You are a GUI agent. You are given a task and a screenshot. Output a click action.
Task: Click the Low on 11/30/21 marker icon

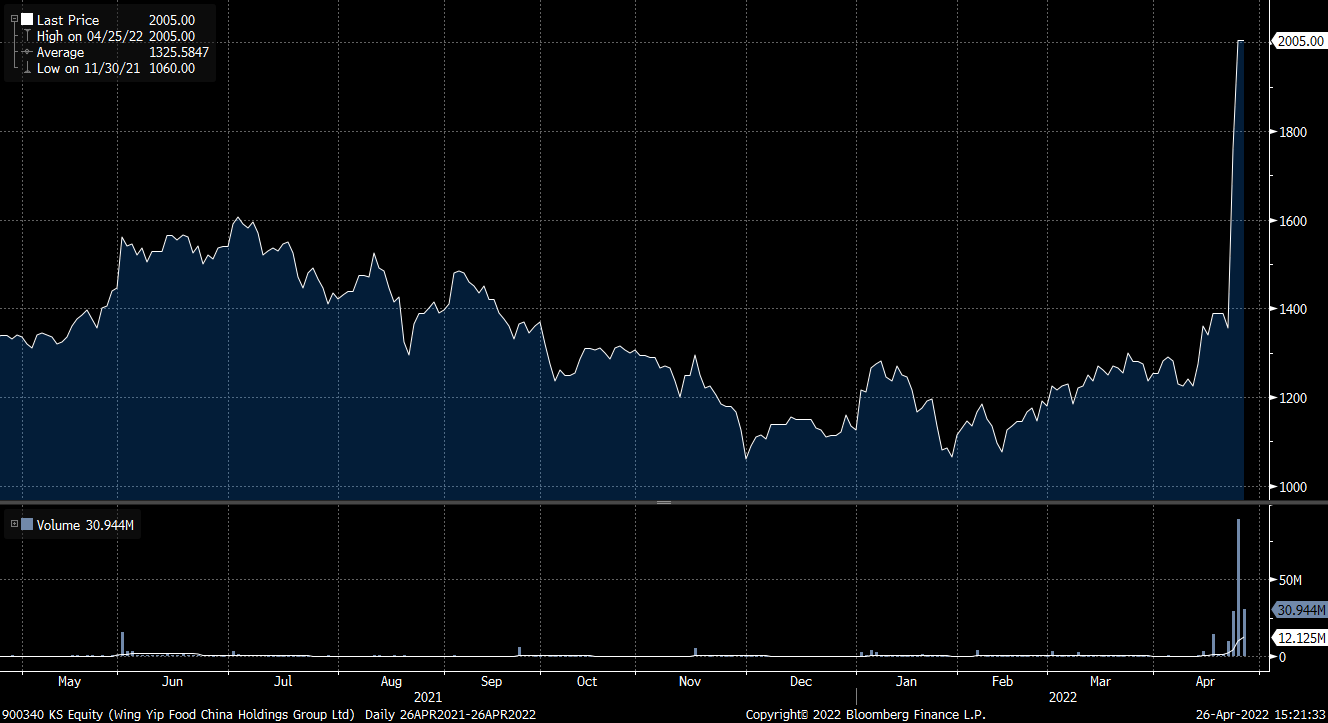click(x=27, y=67)
